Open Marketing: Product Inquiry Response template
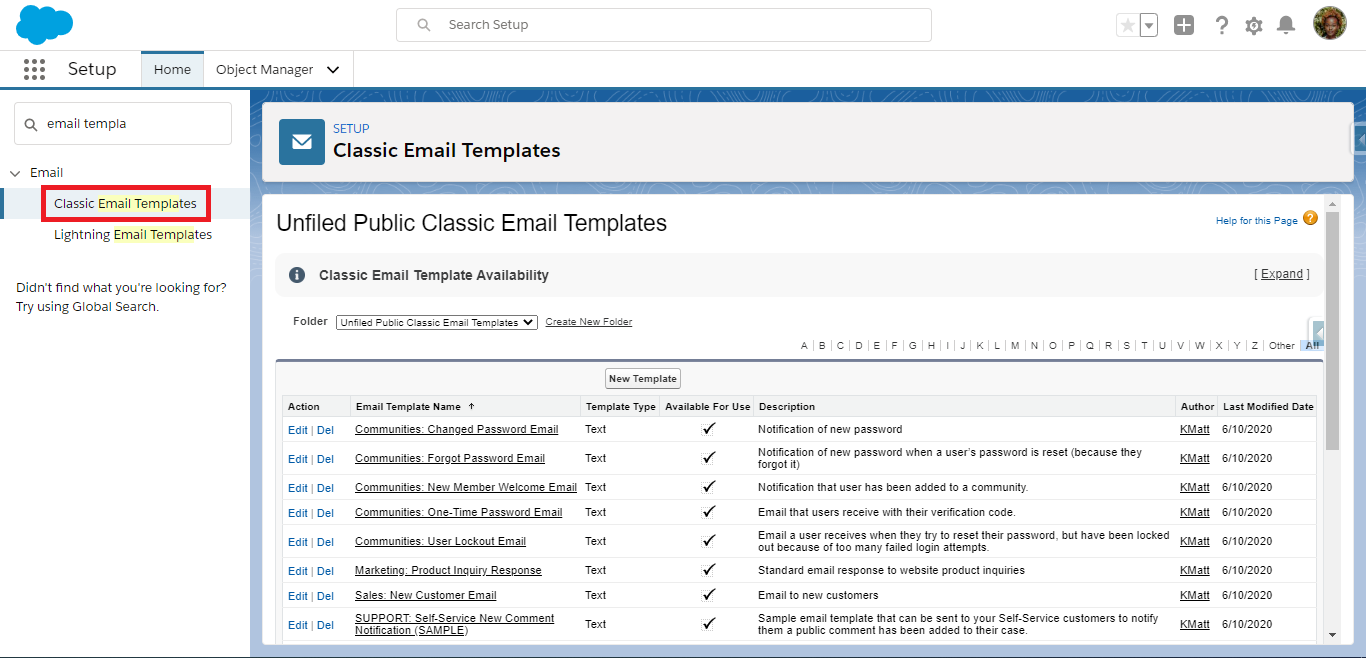 (448, 570)
